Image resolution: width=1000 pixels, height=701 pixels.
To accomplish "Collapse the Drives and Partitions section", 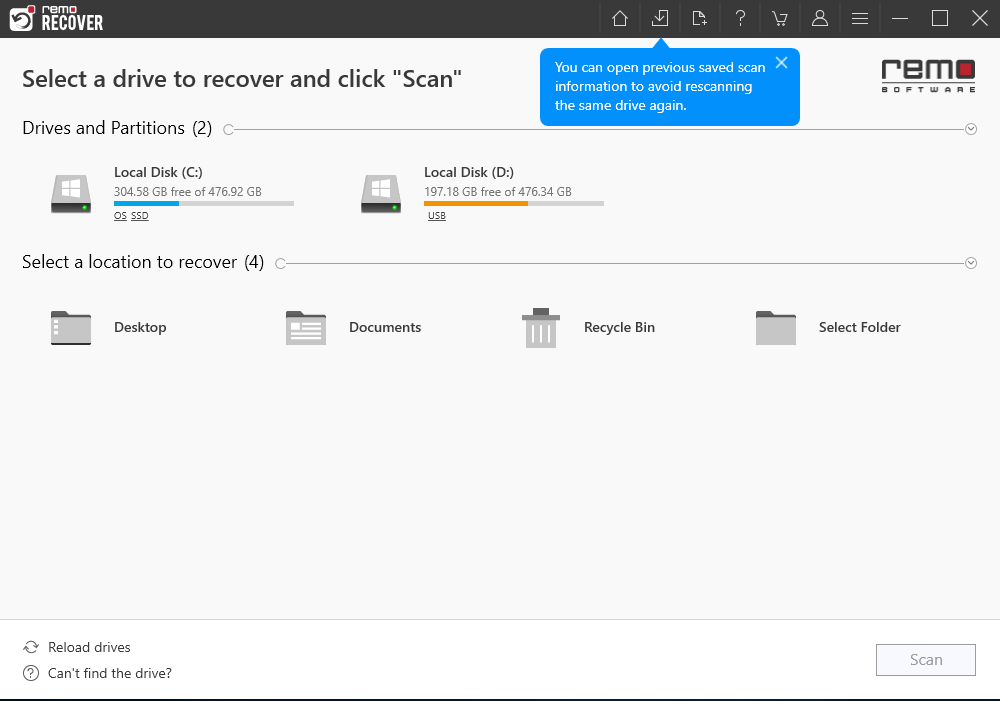I will 971,129.
